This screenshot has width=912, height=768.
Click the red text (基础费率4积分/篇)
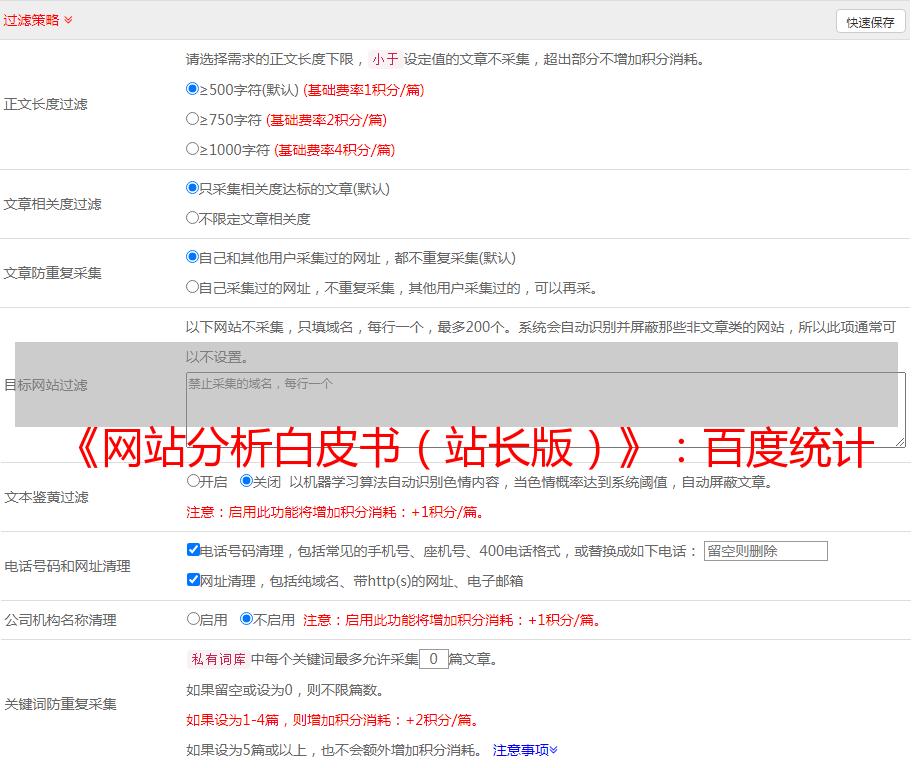point(335,150)
